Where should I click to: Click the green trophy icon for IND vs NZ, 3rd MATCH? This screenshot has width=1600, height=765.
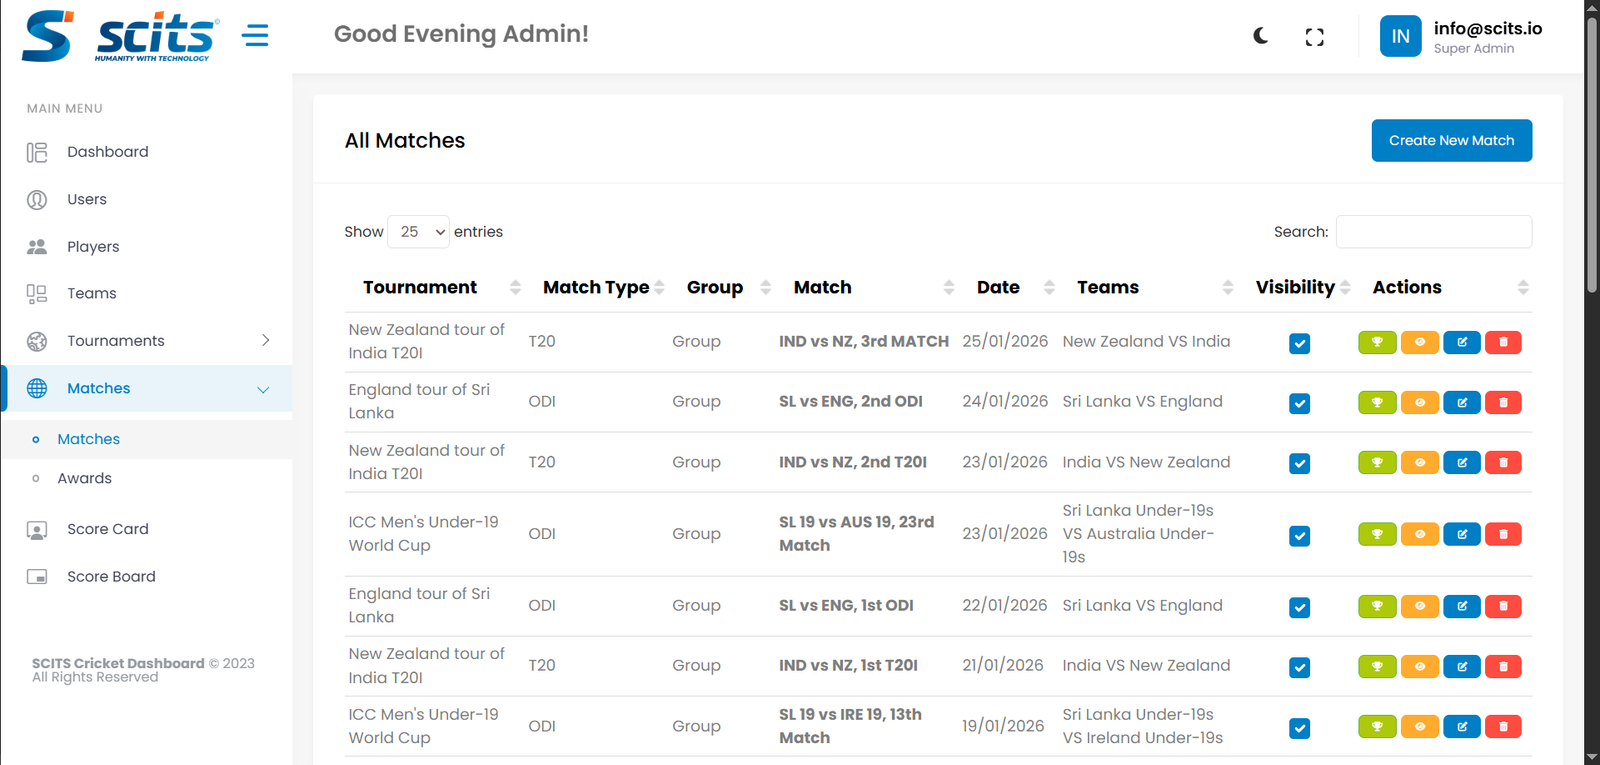(x=1377, y=342)
